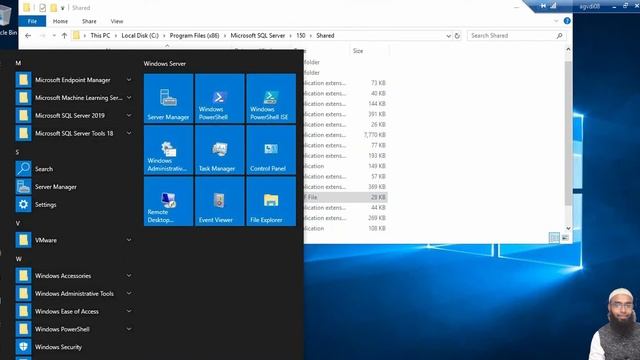
Task: Launch the Windows PowerShell tile
Action: (220, 98)
